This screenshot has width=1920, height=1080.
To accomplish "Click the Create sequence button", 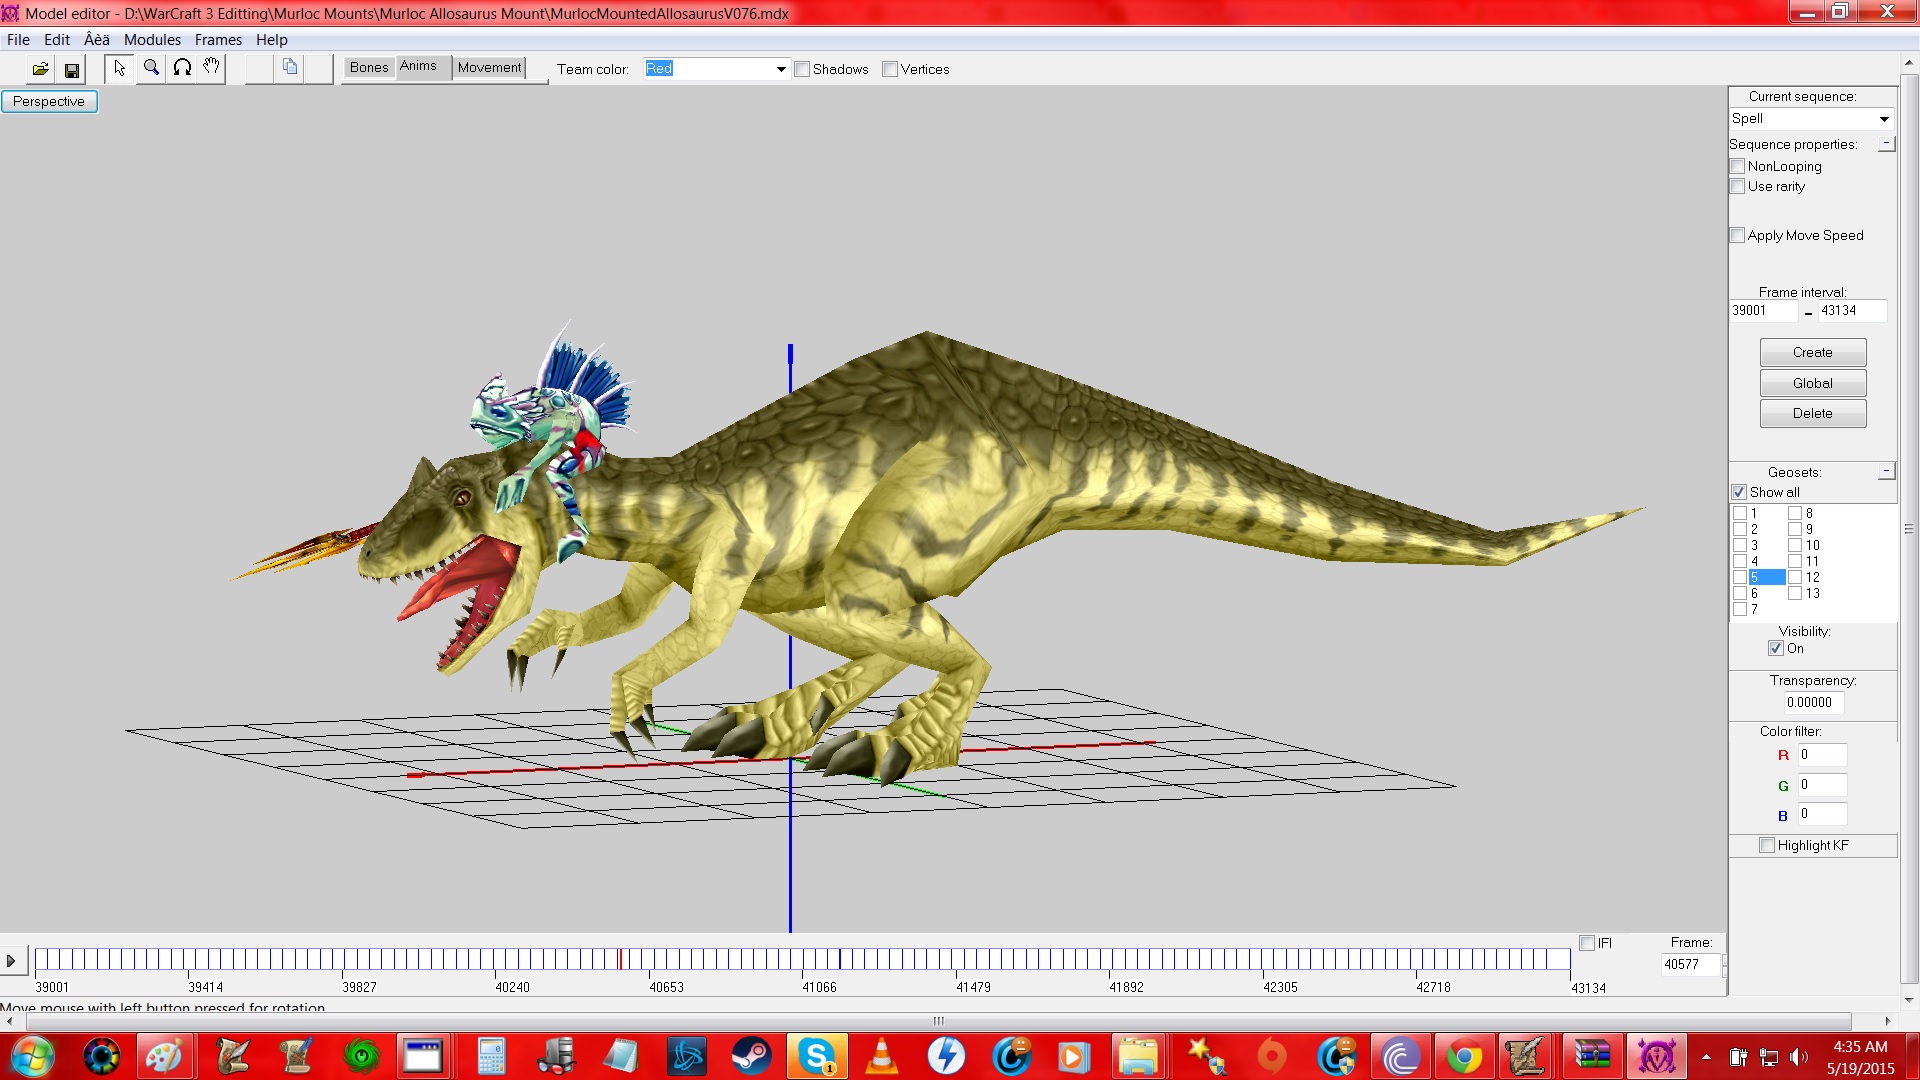I will click(1812, 352).
